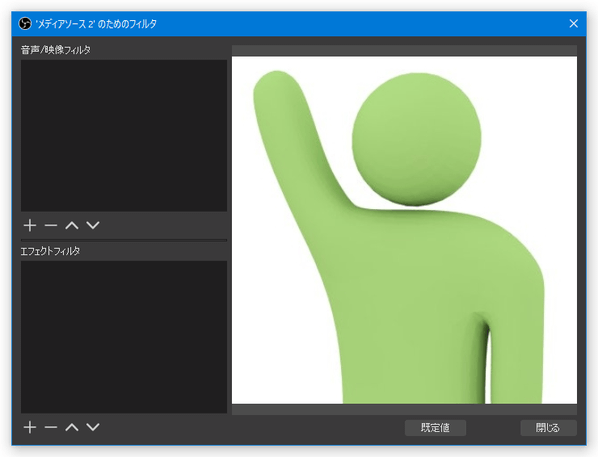The image size is (598, 457).
Task: Add a new effect filter with plus icon
Action: 30,427
